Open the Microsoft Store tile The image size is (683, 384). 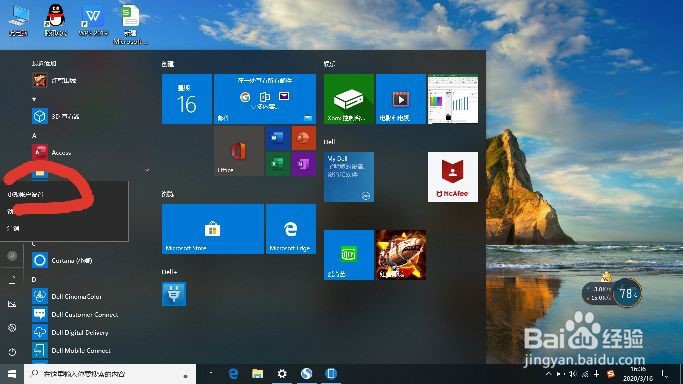(x=213, y=229)
